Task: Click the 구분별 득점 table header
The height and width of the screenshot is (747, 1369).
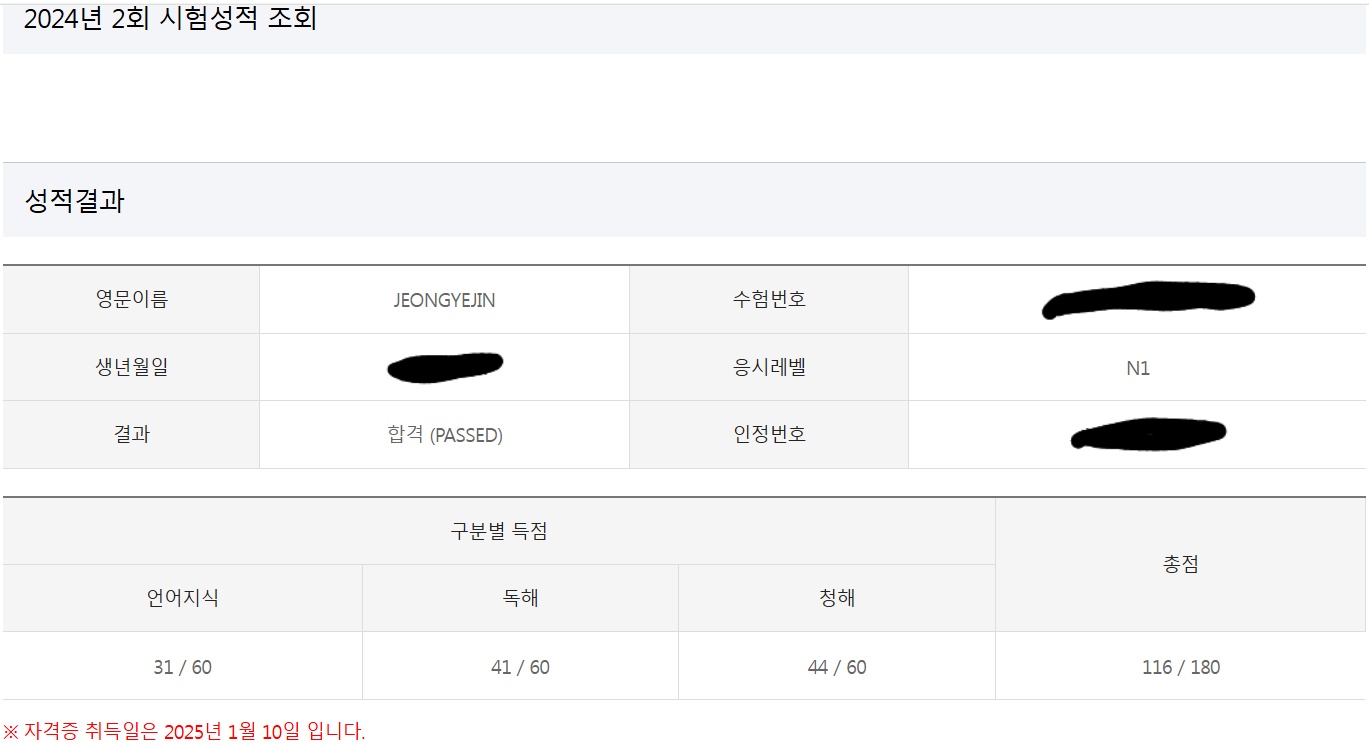Action: pos(499,532)
